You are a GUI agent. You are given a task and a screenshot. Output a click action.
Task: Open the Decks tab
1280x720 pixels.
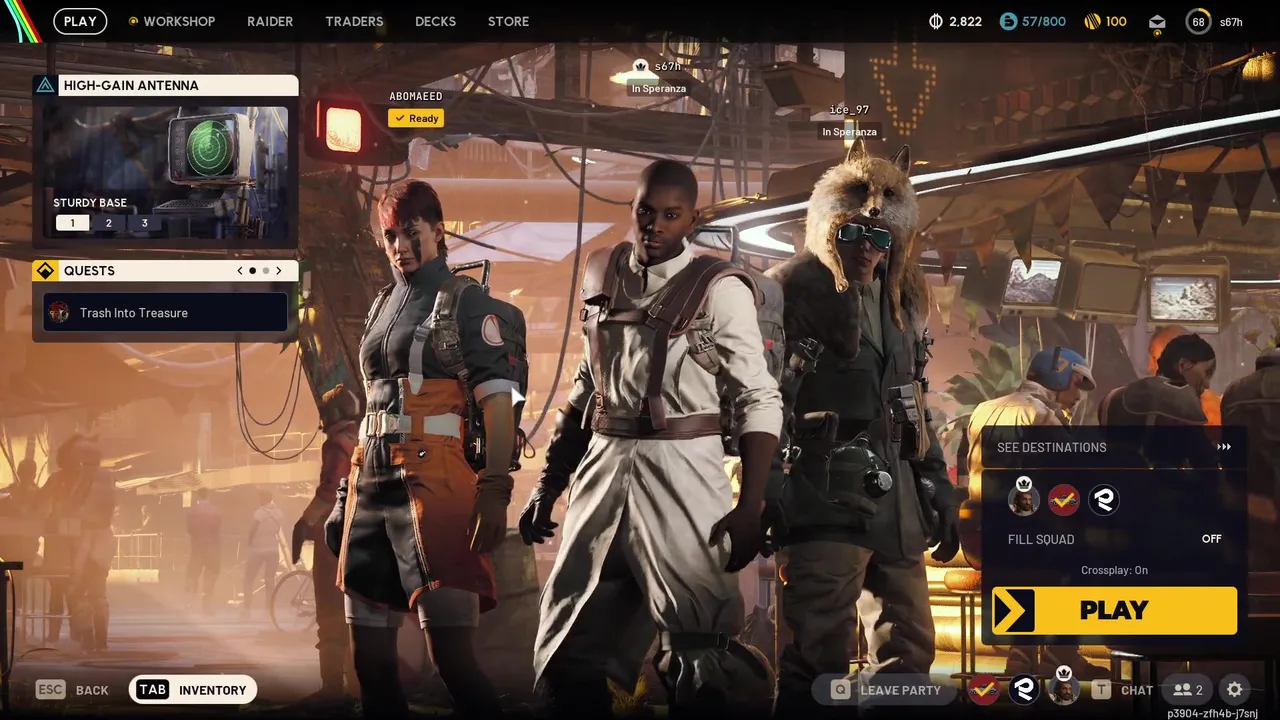435,21
